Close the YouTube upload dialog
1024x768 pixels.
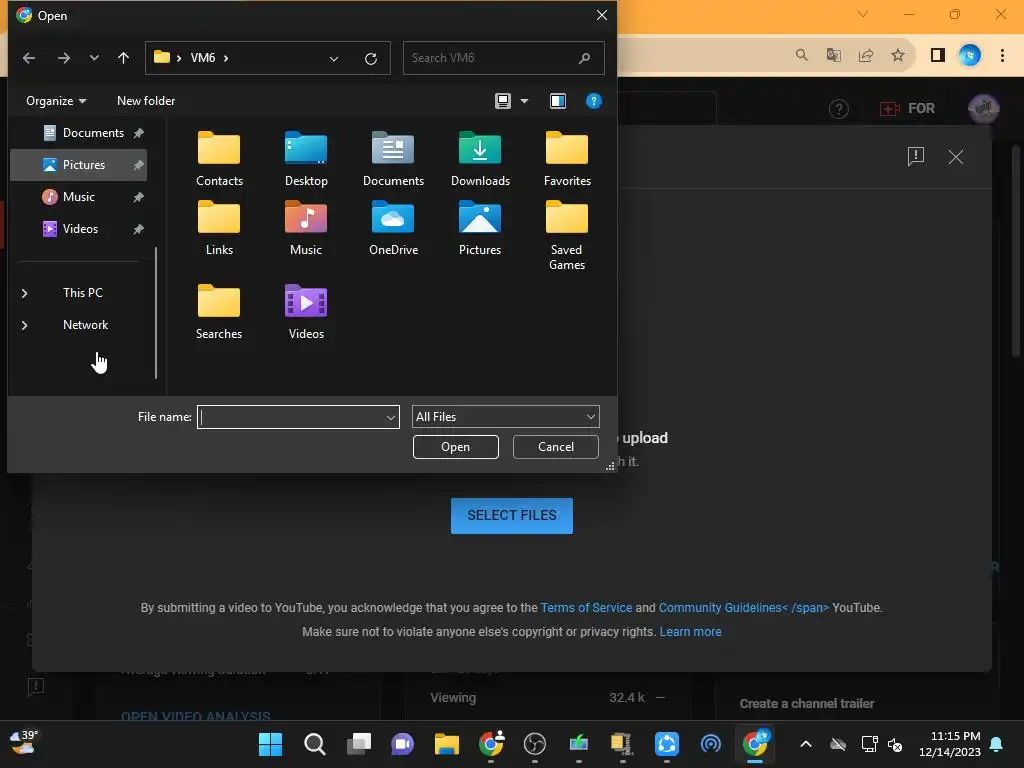(955, 157)
